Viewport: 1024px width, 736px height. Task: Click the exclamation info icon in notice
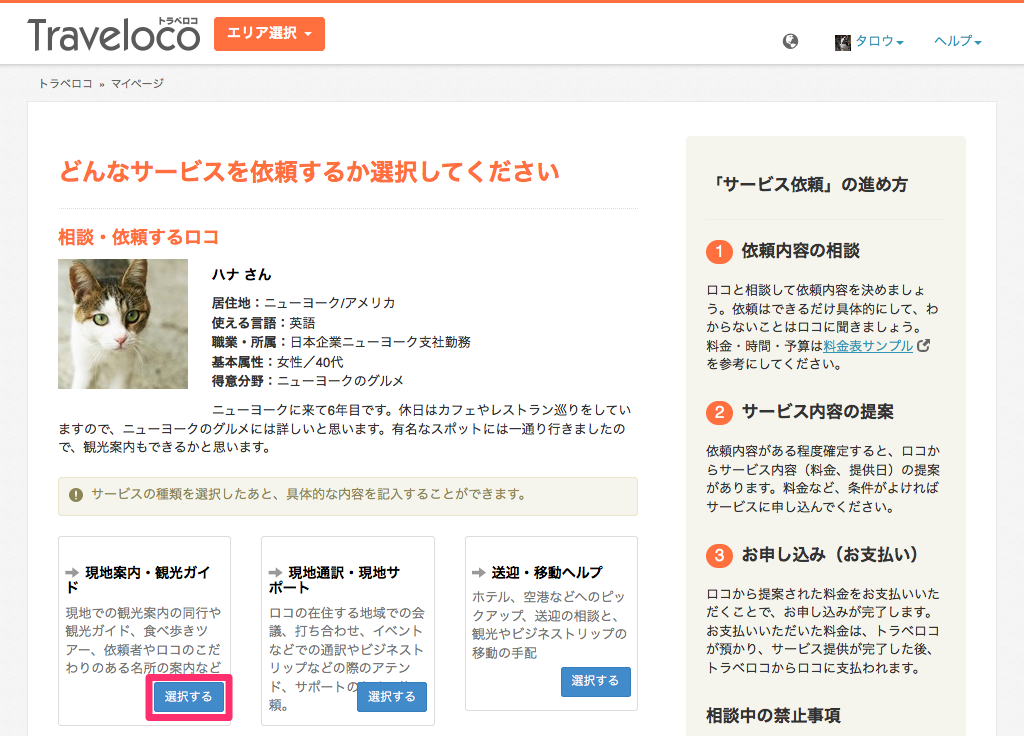coord(76,494)
